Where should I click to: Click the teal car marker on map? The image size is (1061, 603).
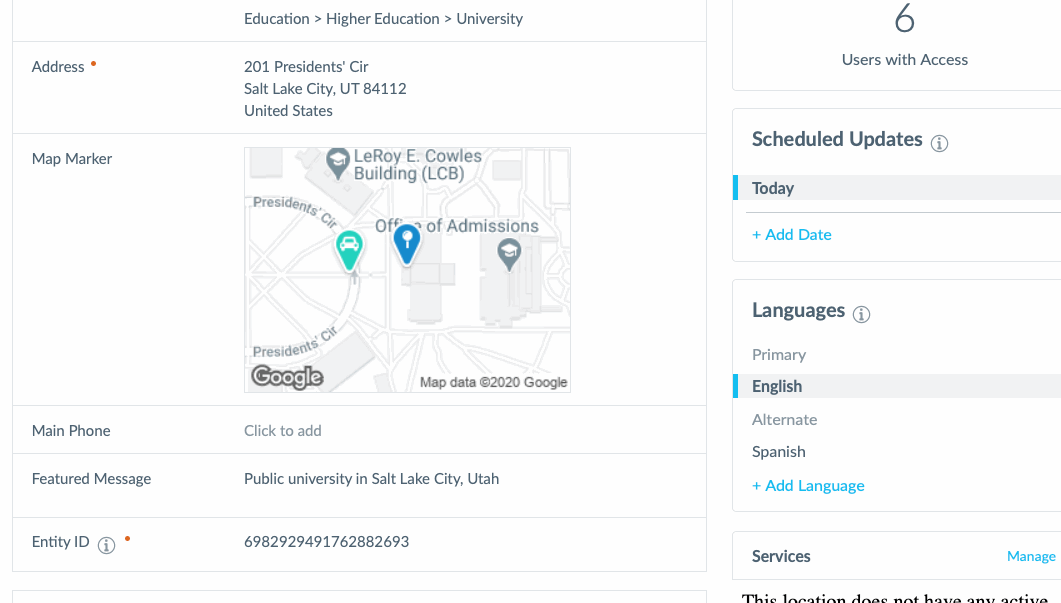pos(348,250)
